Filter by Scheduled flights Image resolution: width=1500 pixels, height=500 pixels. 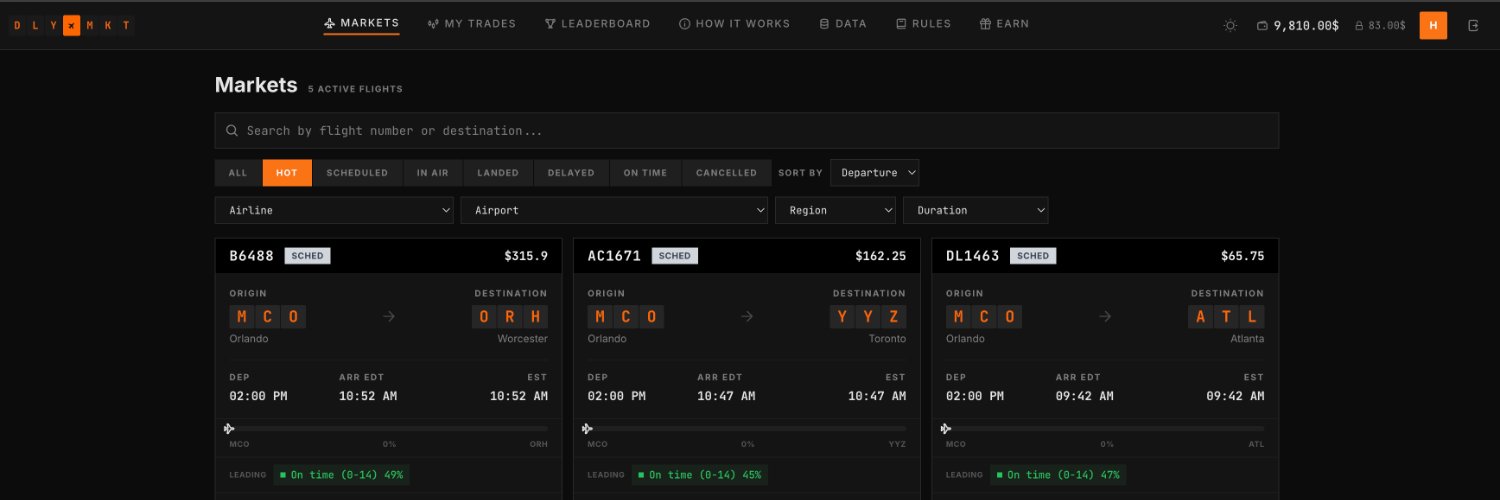(357, 173)
